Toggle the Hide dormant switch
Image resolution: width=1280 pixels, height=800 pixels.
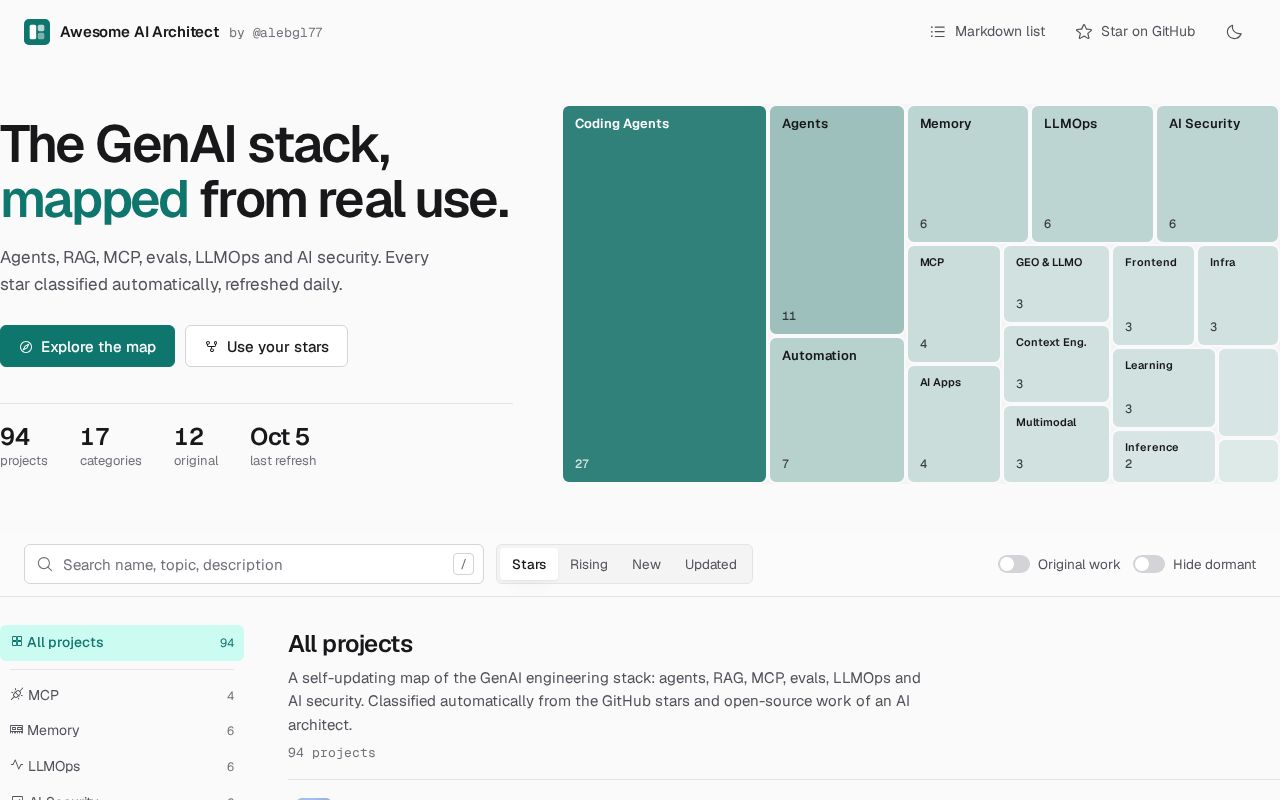(x=1149, y=564)
